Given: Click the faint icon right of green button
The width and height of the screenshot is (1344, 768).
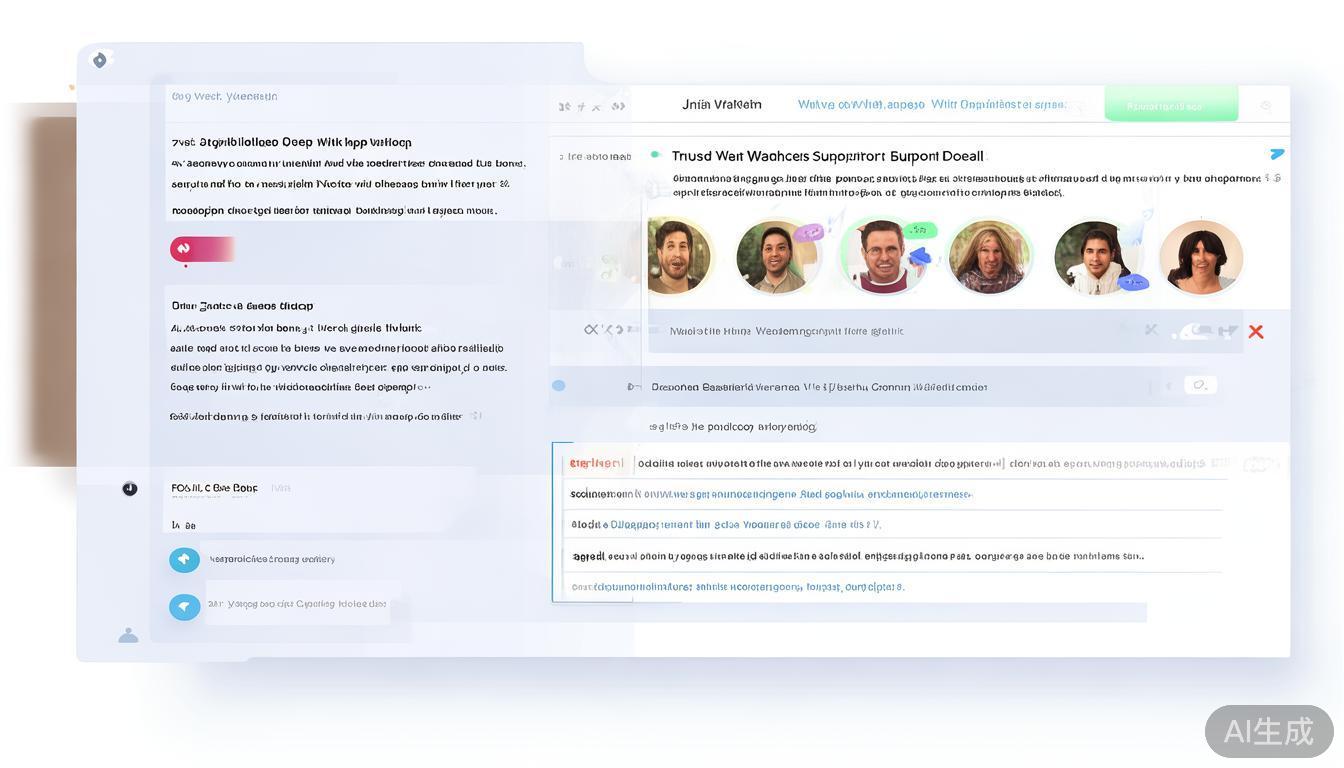Looking at the screenshot, I should click(x=1266, y=106).
